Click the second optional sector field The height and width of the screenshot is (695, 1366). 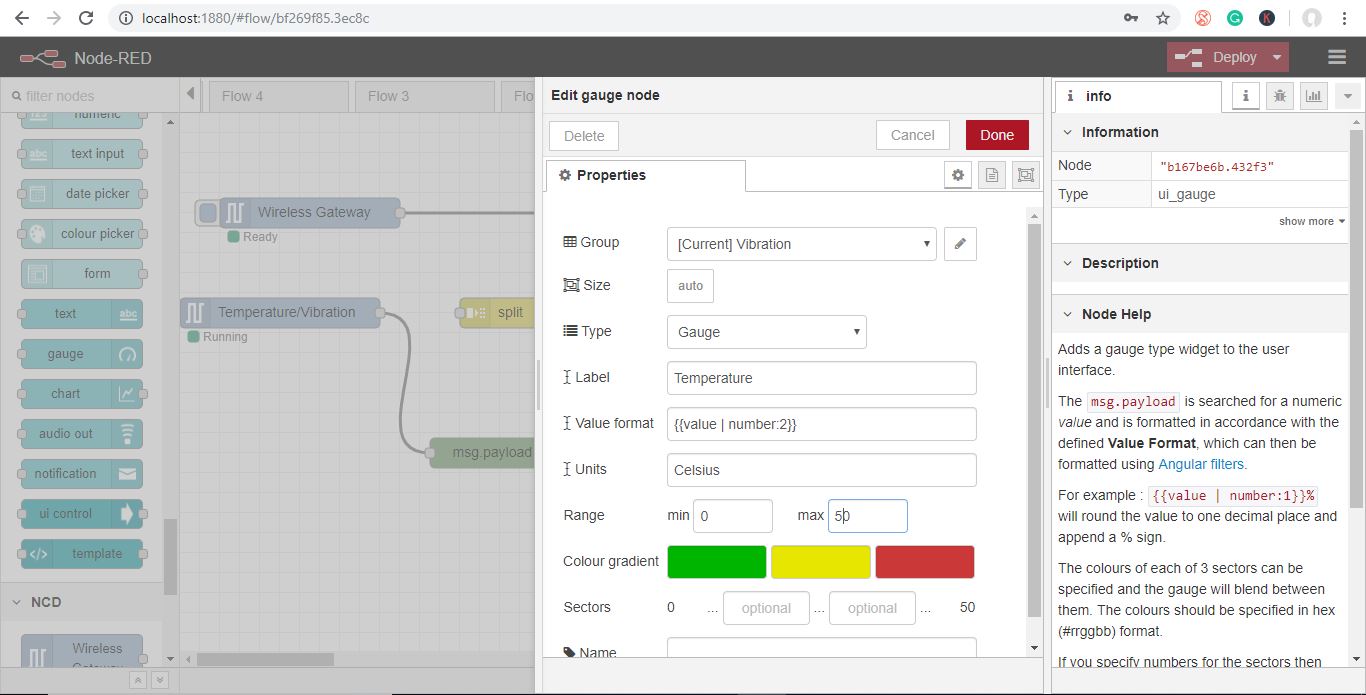pos(872,608)
